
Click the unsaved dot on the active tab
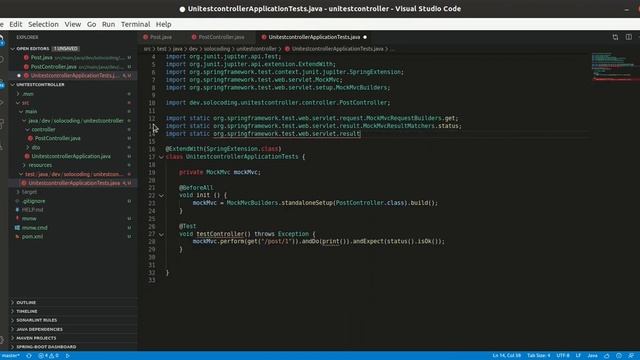tap(365, 37)
